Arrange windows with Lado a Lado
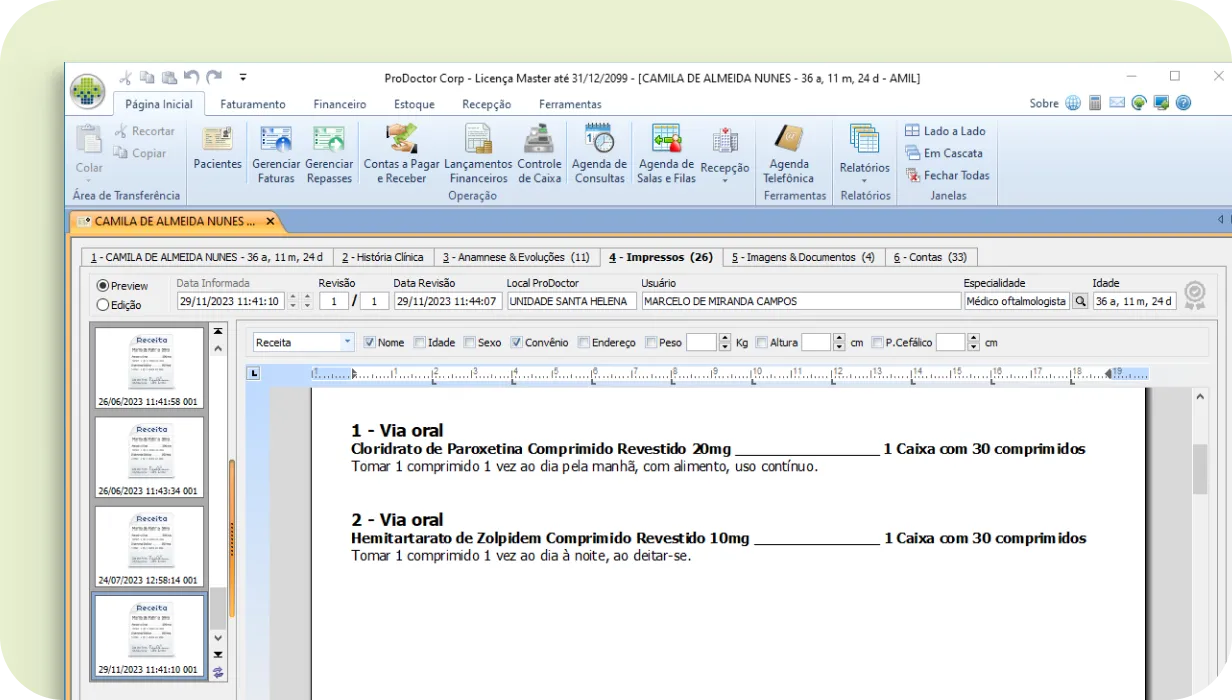Image resolution: width=1232 pixels, height=700 pixels. point(944,131)
